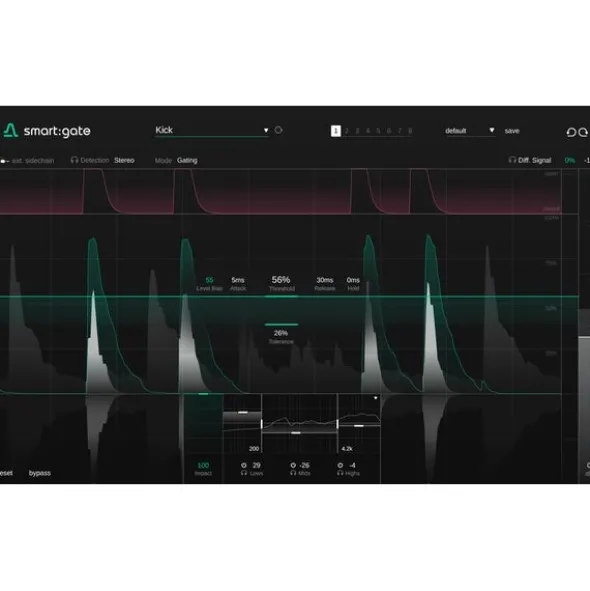Select state slot 2
Image resolution: width=590 pixels, height=591 pixels.
pos(346,131)
